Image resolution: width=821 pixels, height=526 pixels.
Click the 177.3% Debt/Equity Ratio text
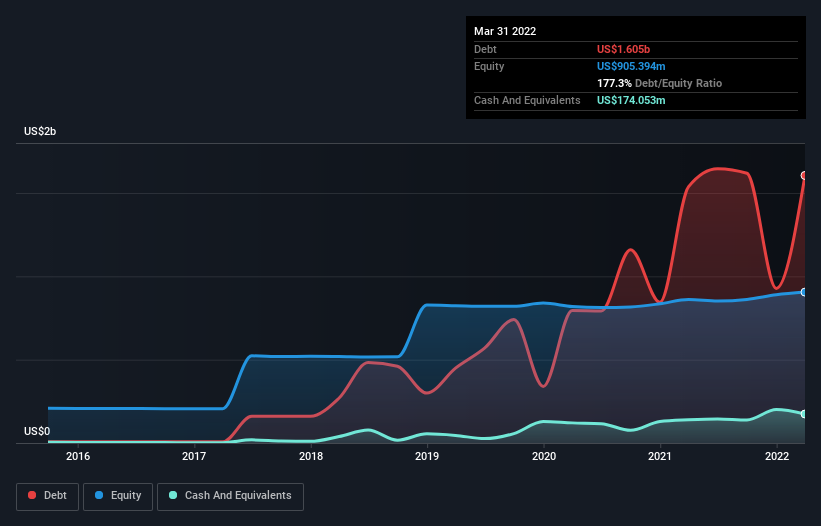pos(659,83)
